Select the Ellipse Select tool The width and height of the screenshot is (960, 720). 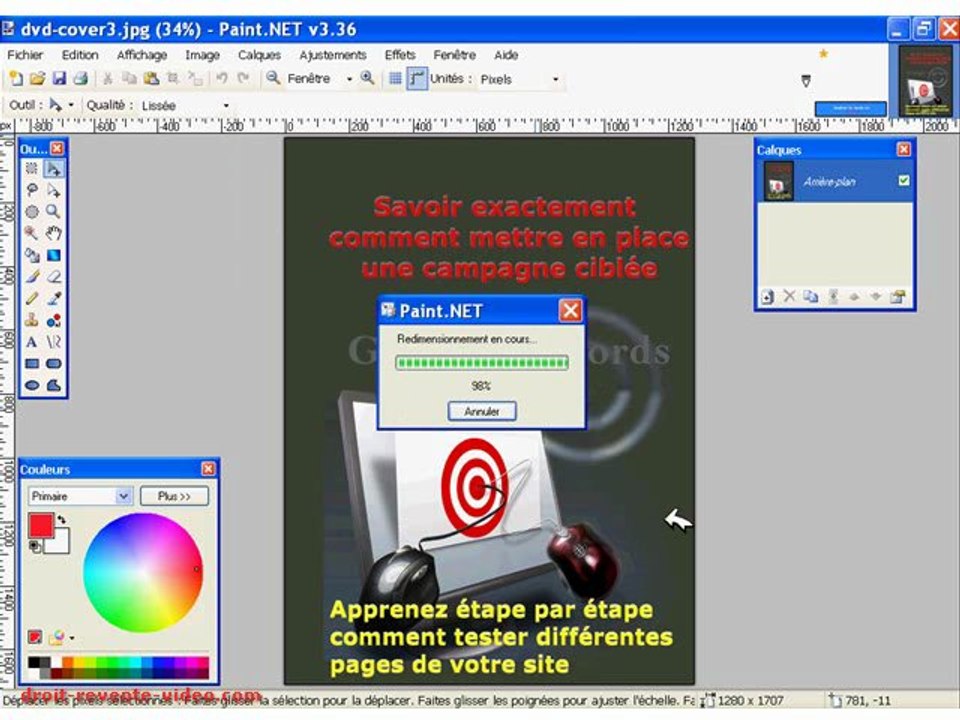click(32, 212)
